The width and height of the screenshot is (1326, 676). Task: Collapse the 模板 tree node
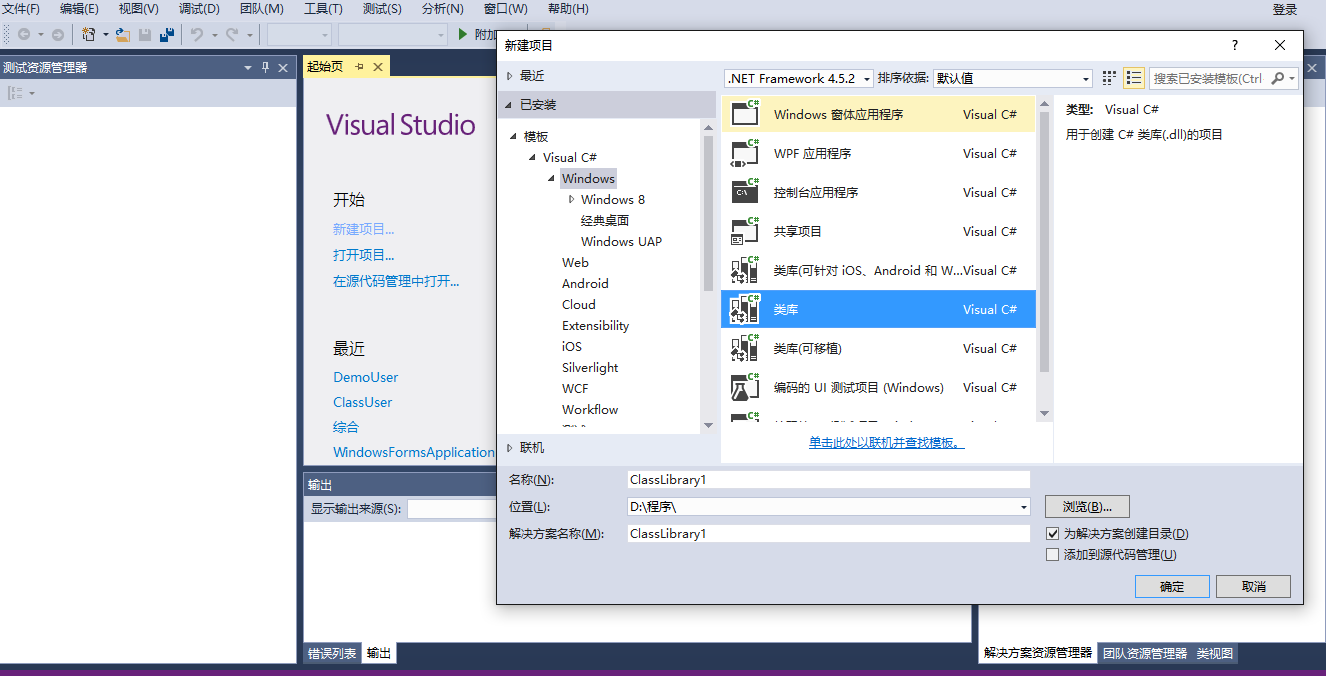tap(514, 137)
